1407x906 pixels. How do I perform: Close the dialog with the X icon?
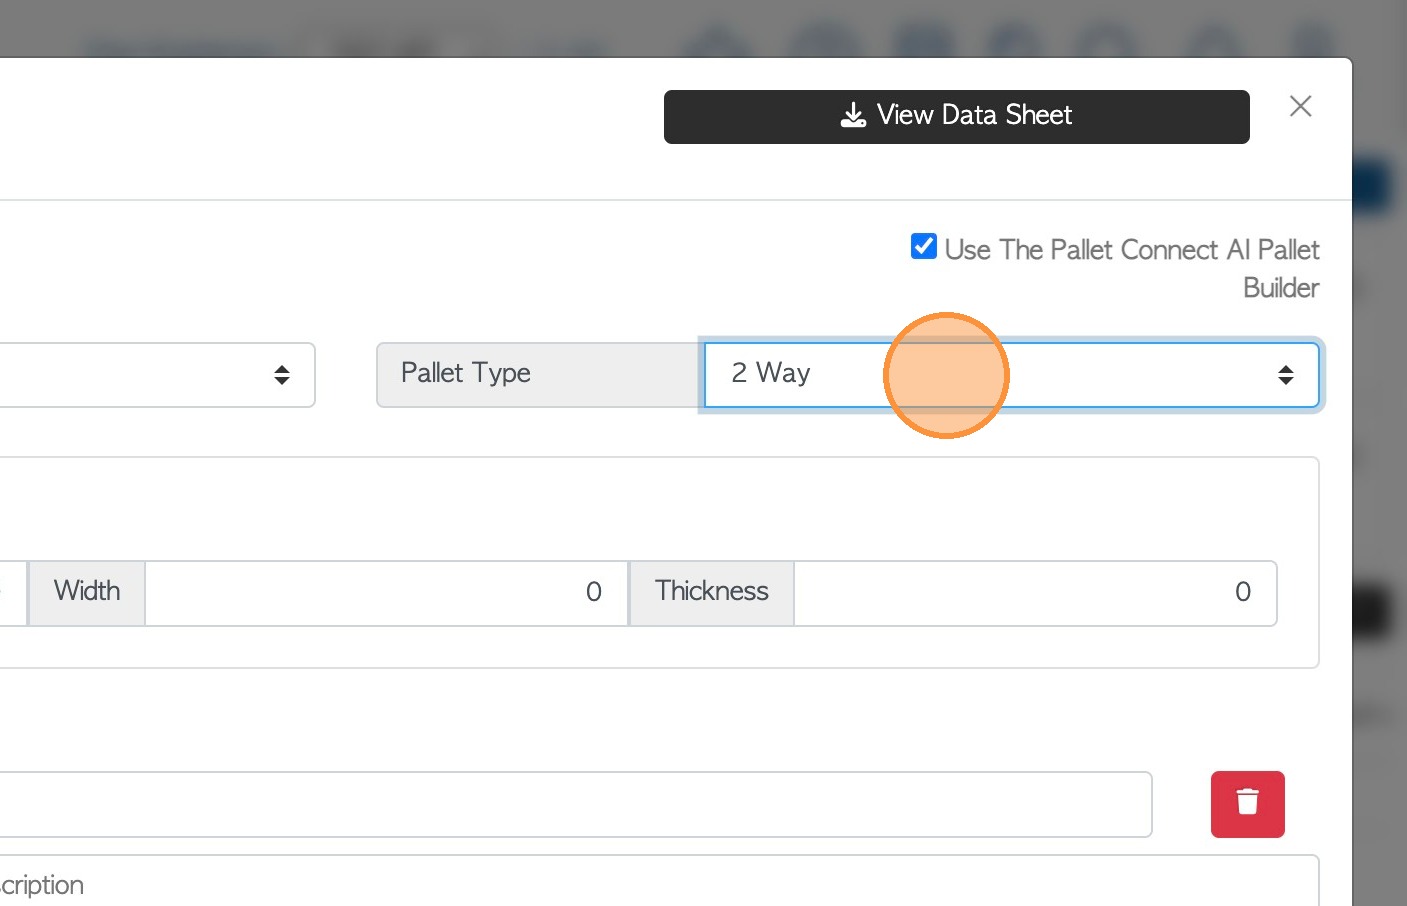tap(1300, 107)
